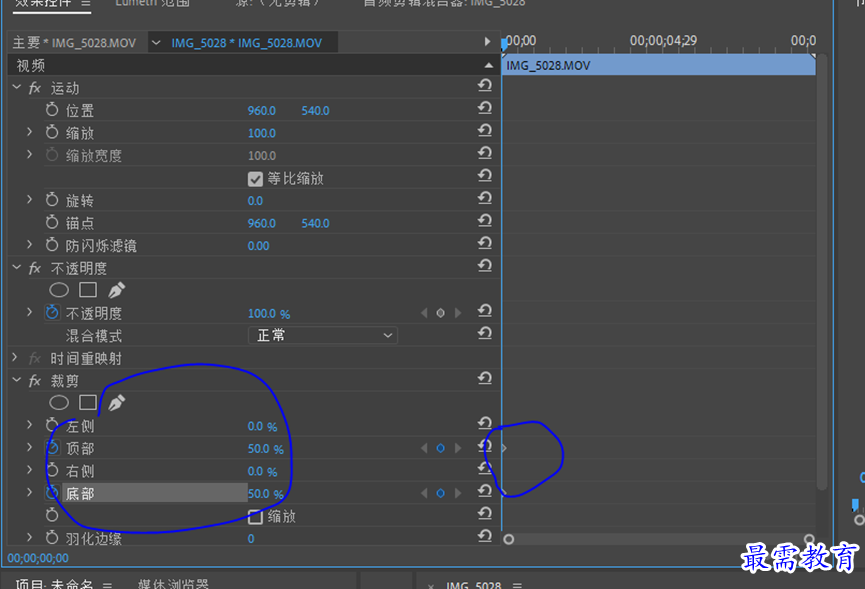Screen dimensions: 865x589
Task: Toggle animation stopwatch for 羽化边缘
Action: 52,538
